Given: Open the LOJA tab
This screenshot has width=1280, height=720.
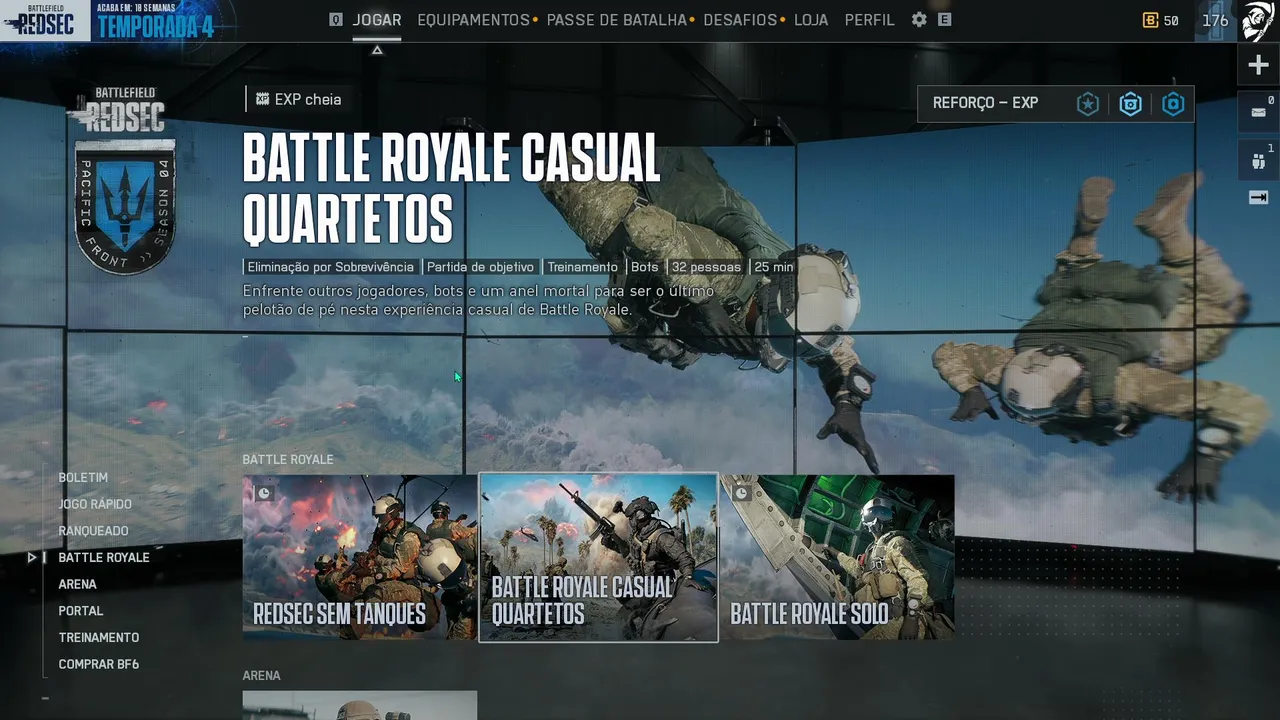Looking at the screenshot, I should [x=811, y=20].
